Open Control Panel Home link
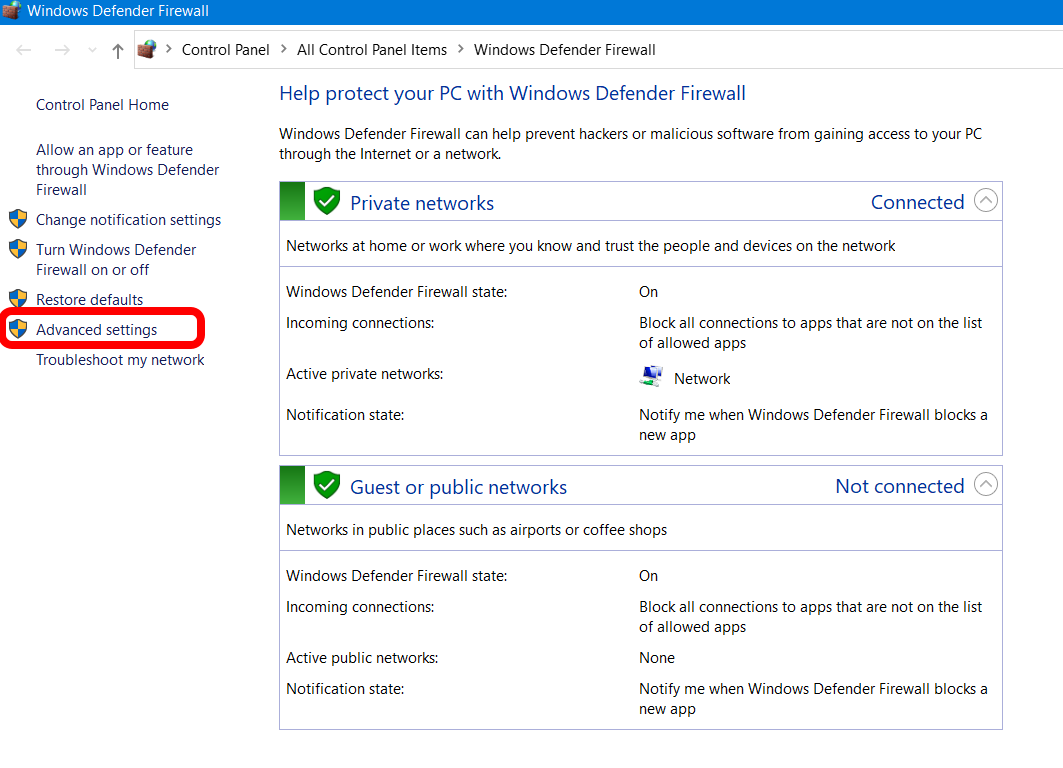The width and height of the screenshot is (1063, 768). click(x=102, y=105)
